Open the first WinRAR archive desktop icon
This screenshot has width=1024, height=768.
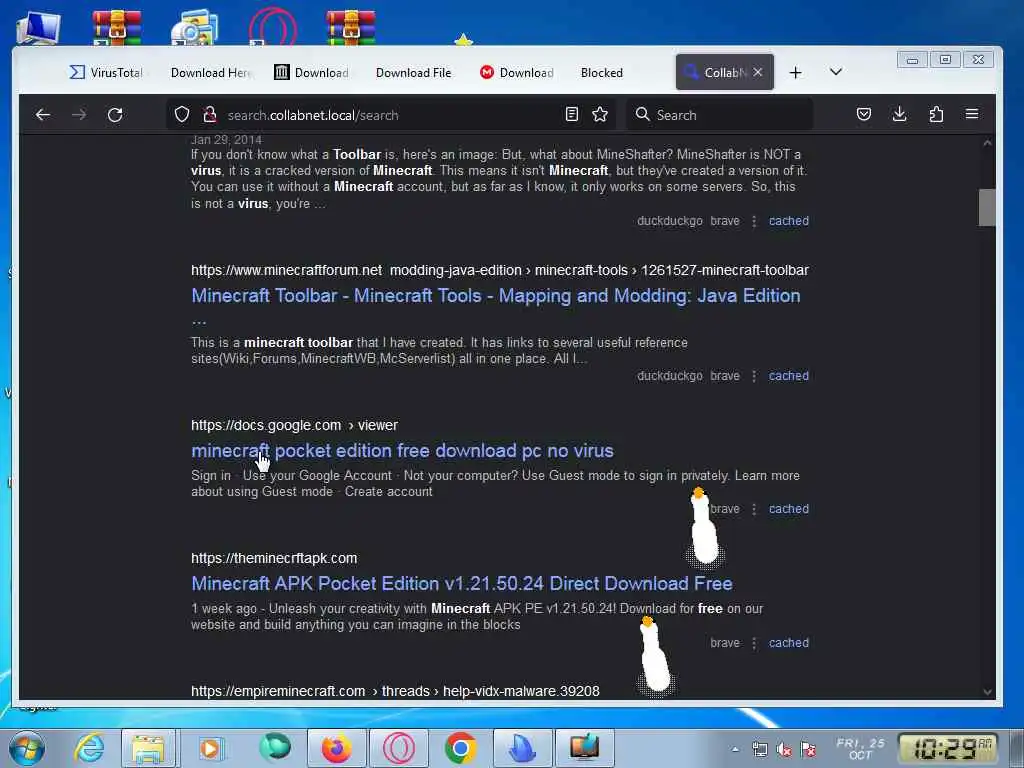(117, 27)
